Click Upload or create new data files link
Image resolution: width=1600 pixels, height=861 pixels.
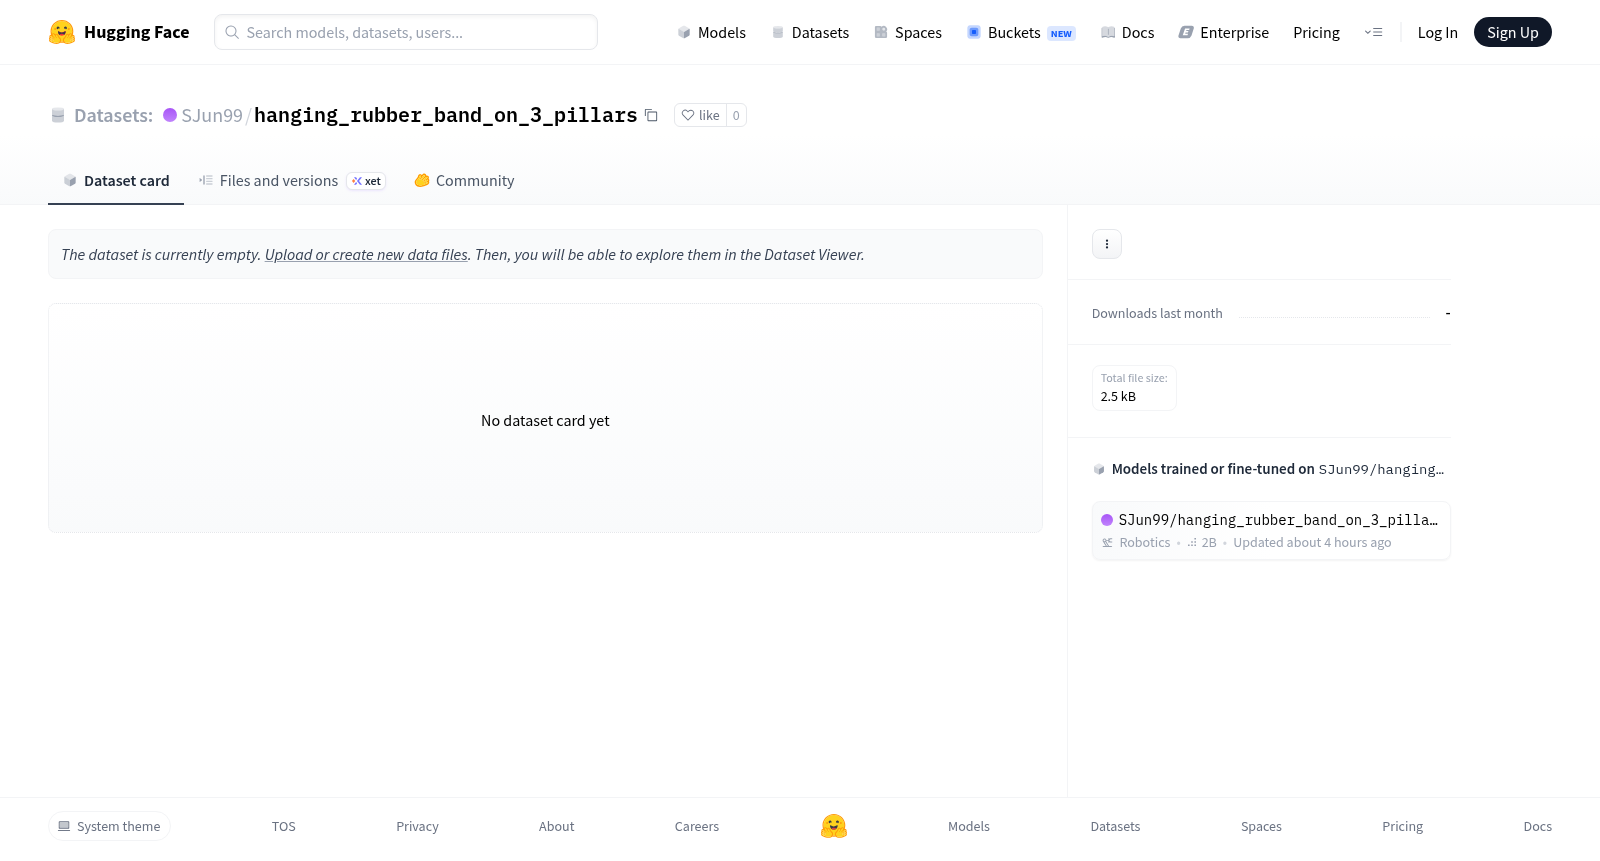click(366, 255)
